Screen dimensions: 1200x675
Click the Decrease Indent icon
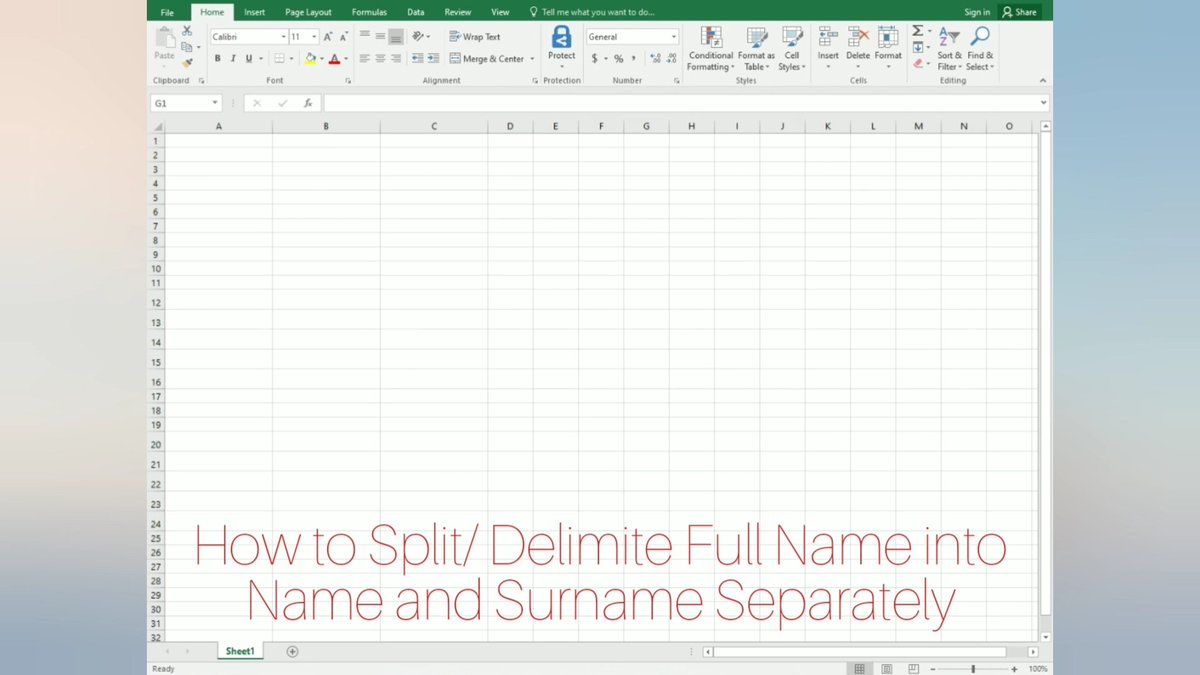point(417,59)
